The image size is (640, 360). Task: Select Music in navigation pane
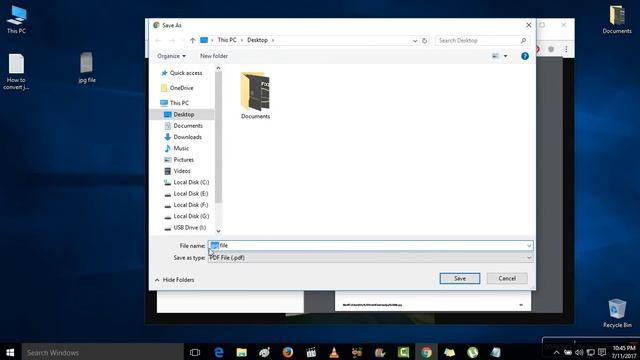176,148
